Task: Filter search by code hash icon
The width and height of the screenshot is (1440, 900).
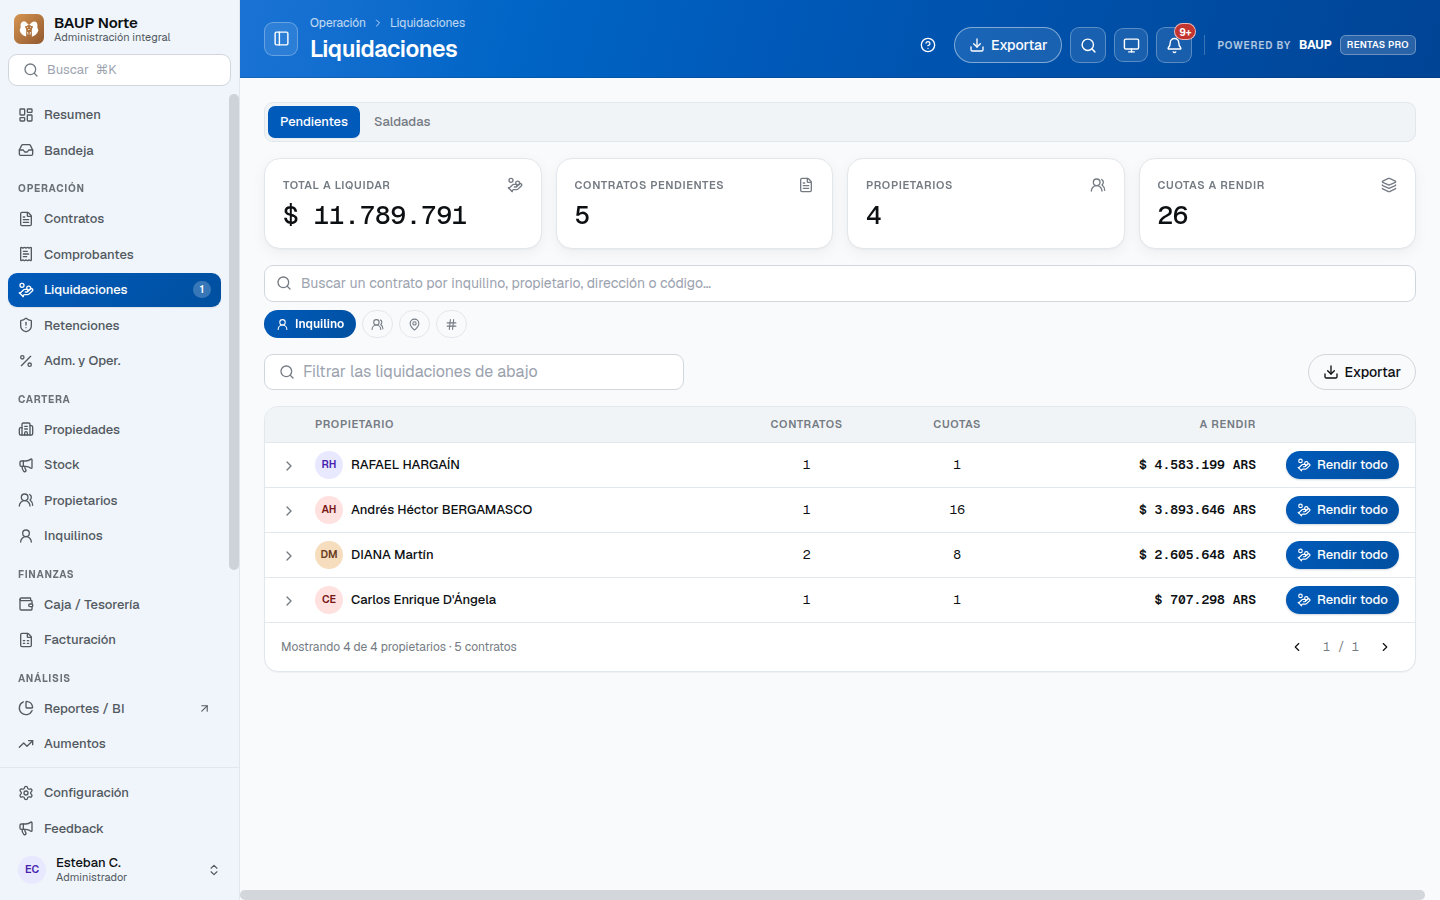Action: pyautogui.click(x=451, y=324)
